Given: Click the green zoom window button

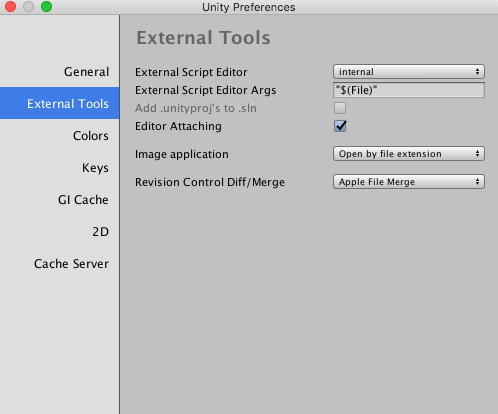Looking at the screenshot, I should click(x=46, y=6).
